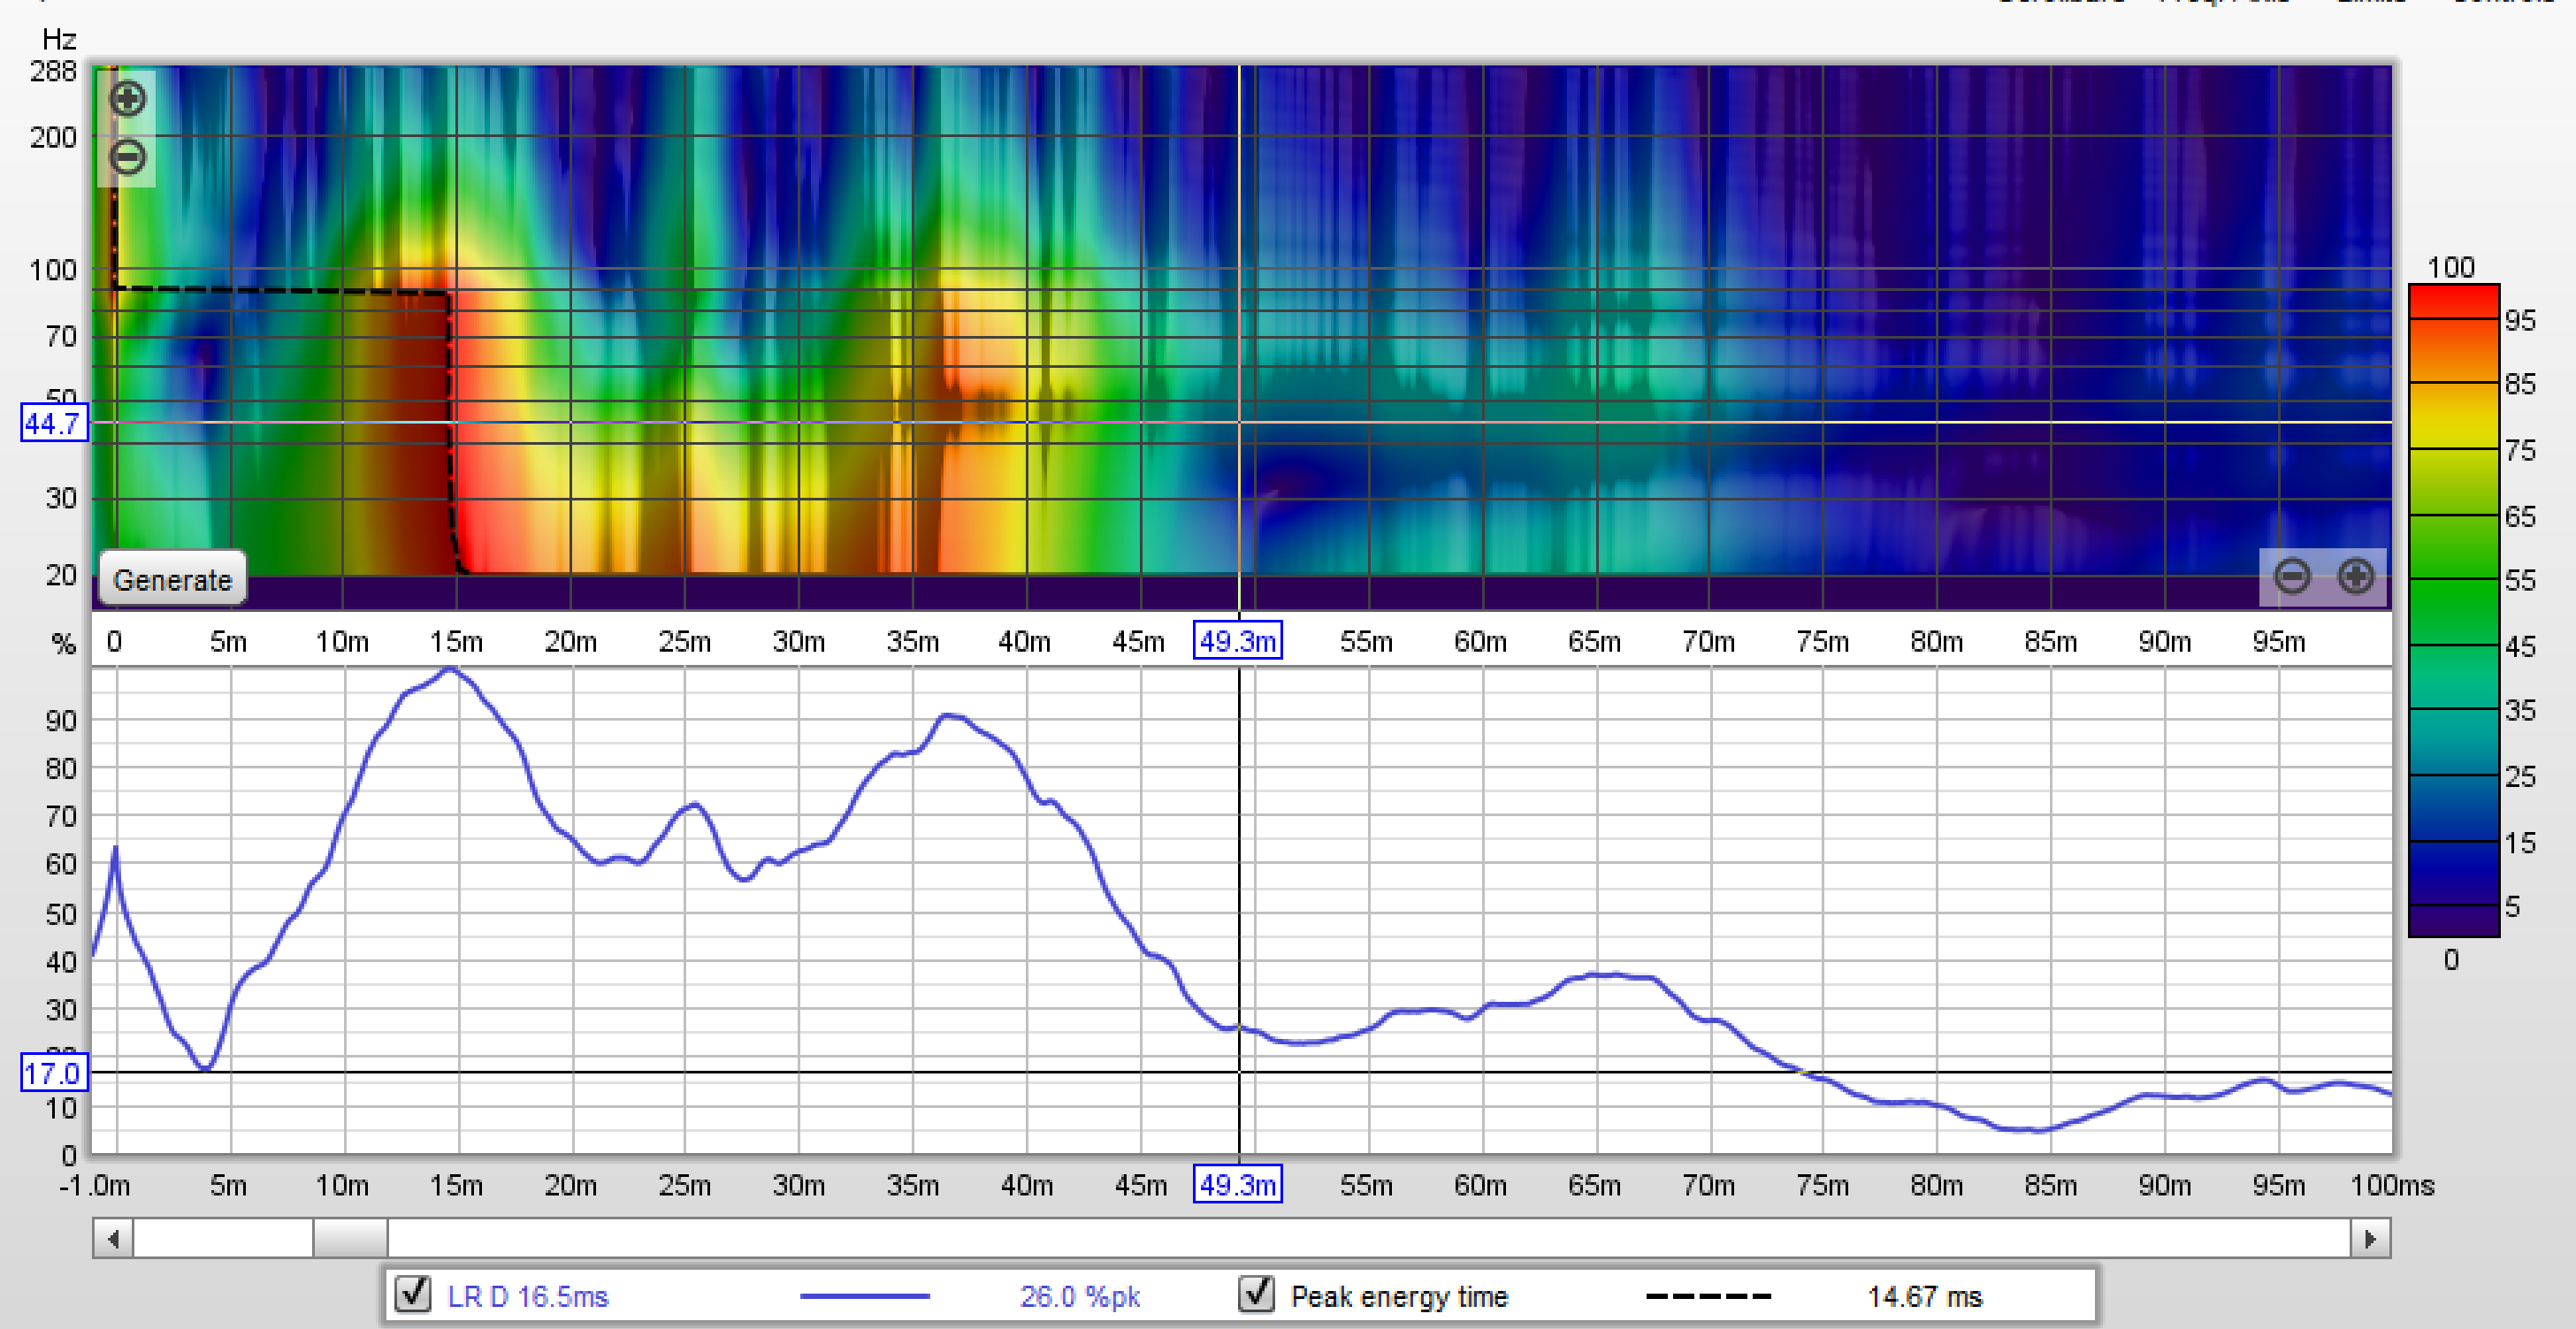Click the dashed Peak energy line sample
Viewport: 2576px width, 1329px height.
point(1708,1296)
